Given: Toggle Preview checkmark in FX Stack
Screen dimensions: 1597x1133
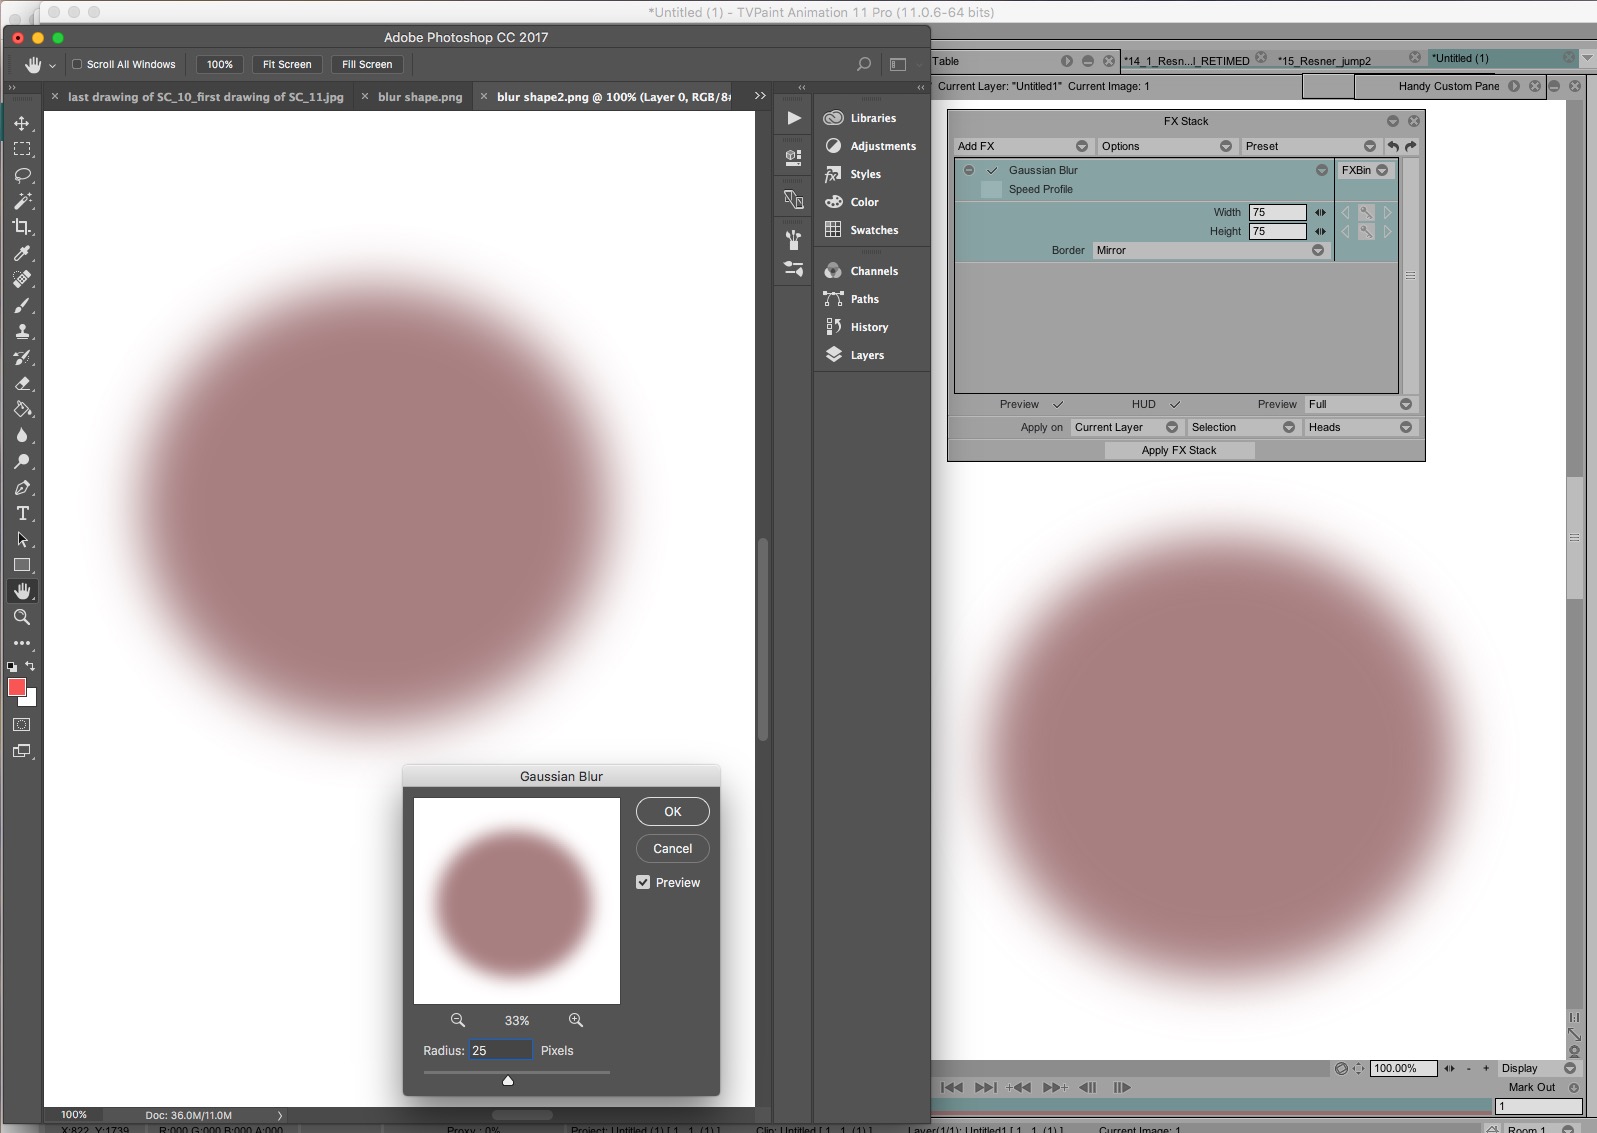Looking at the screenshot, I should coord(1058,404).
